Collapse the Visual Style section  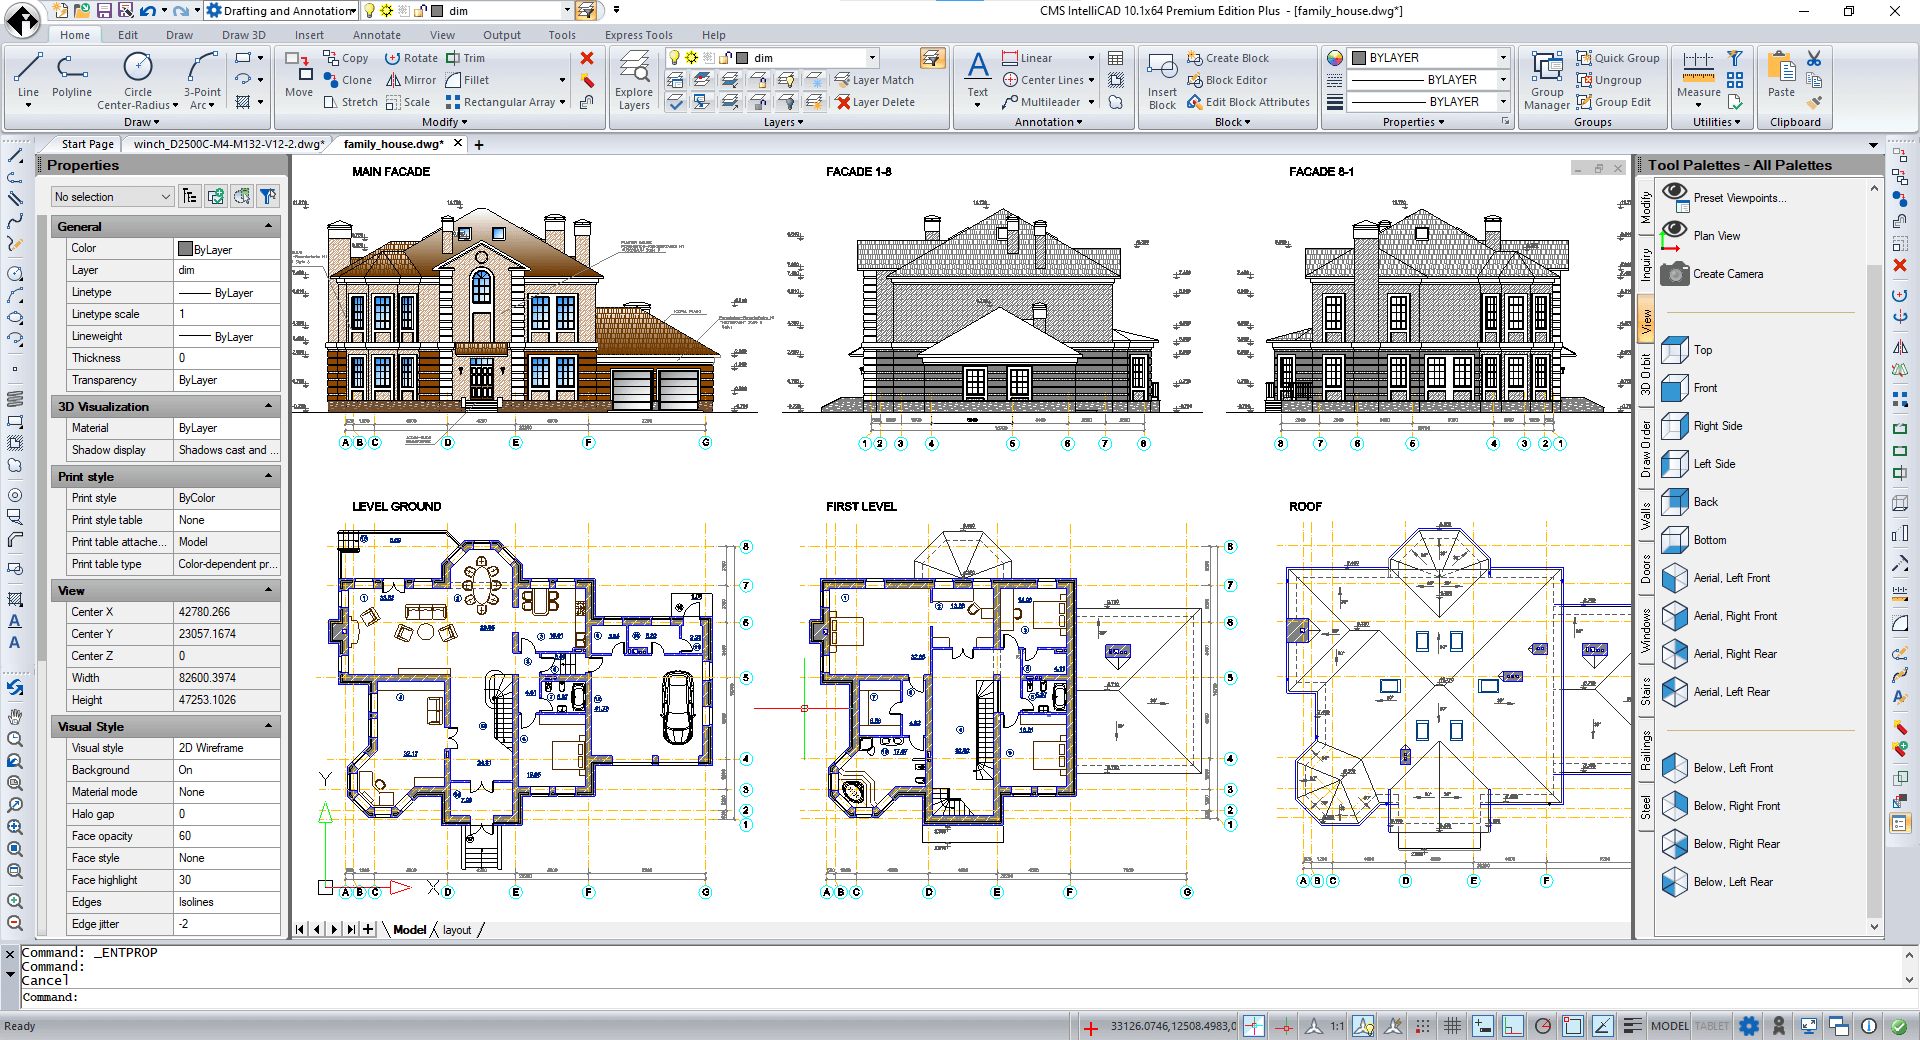(x=268, y=727)
